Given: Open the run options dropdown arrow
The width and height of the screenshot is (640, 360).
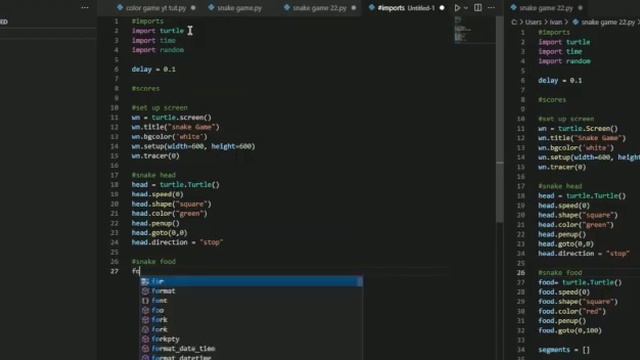Looking at the screenshot, I should [x=466, y=8].
